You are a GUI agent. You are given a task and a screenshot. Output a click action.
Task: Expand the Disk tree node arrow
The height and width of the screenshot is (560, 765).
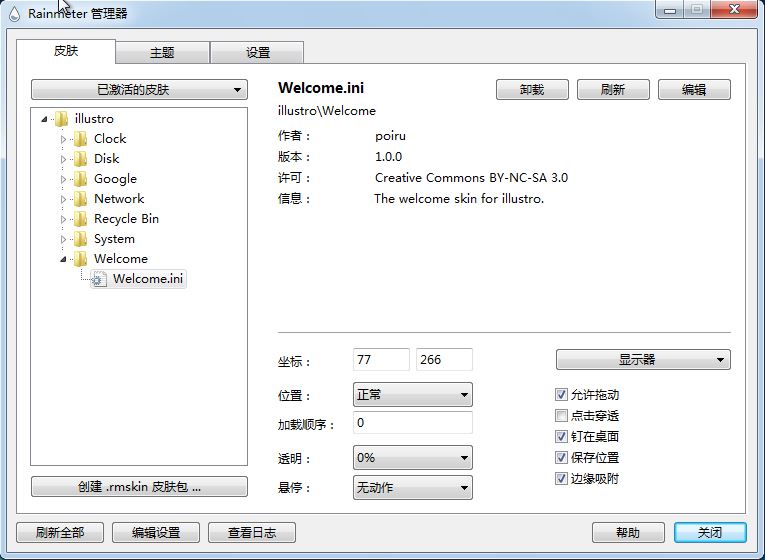63,159
